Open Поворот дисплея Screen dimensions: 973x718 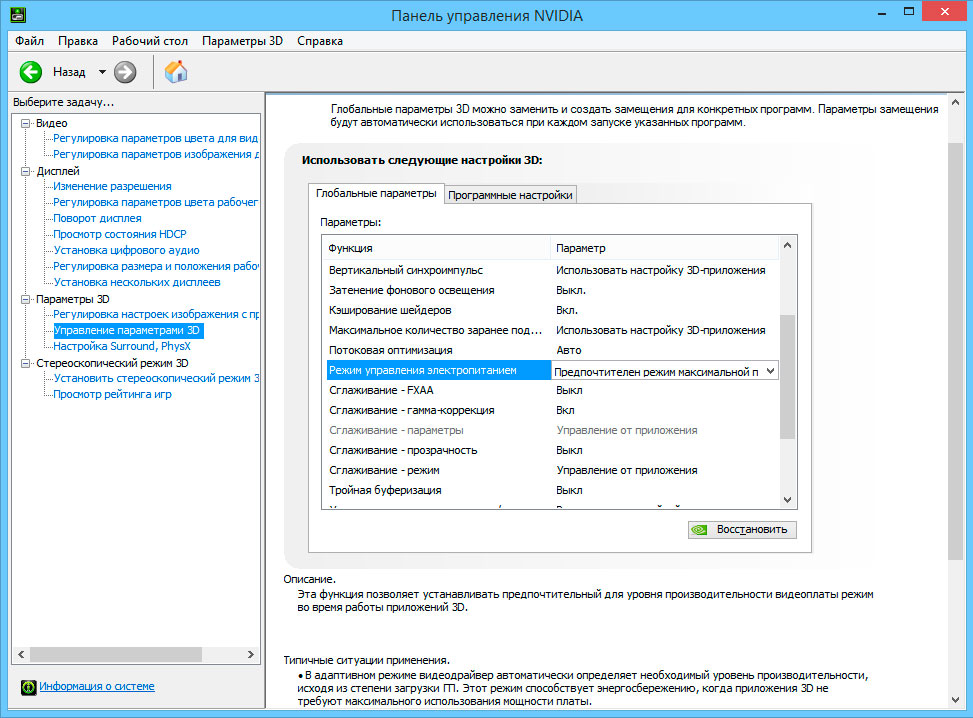97,218
